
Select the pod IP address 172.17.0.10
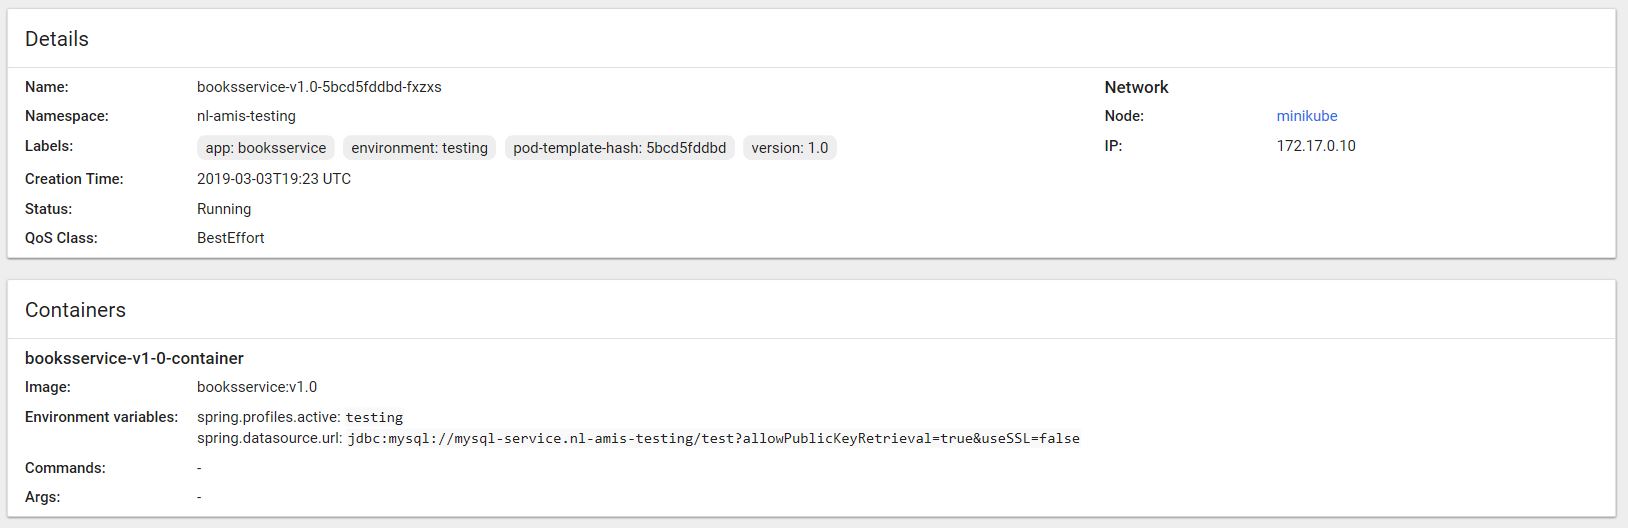point(1315,146)
